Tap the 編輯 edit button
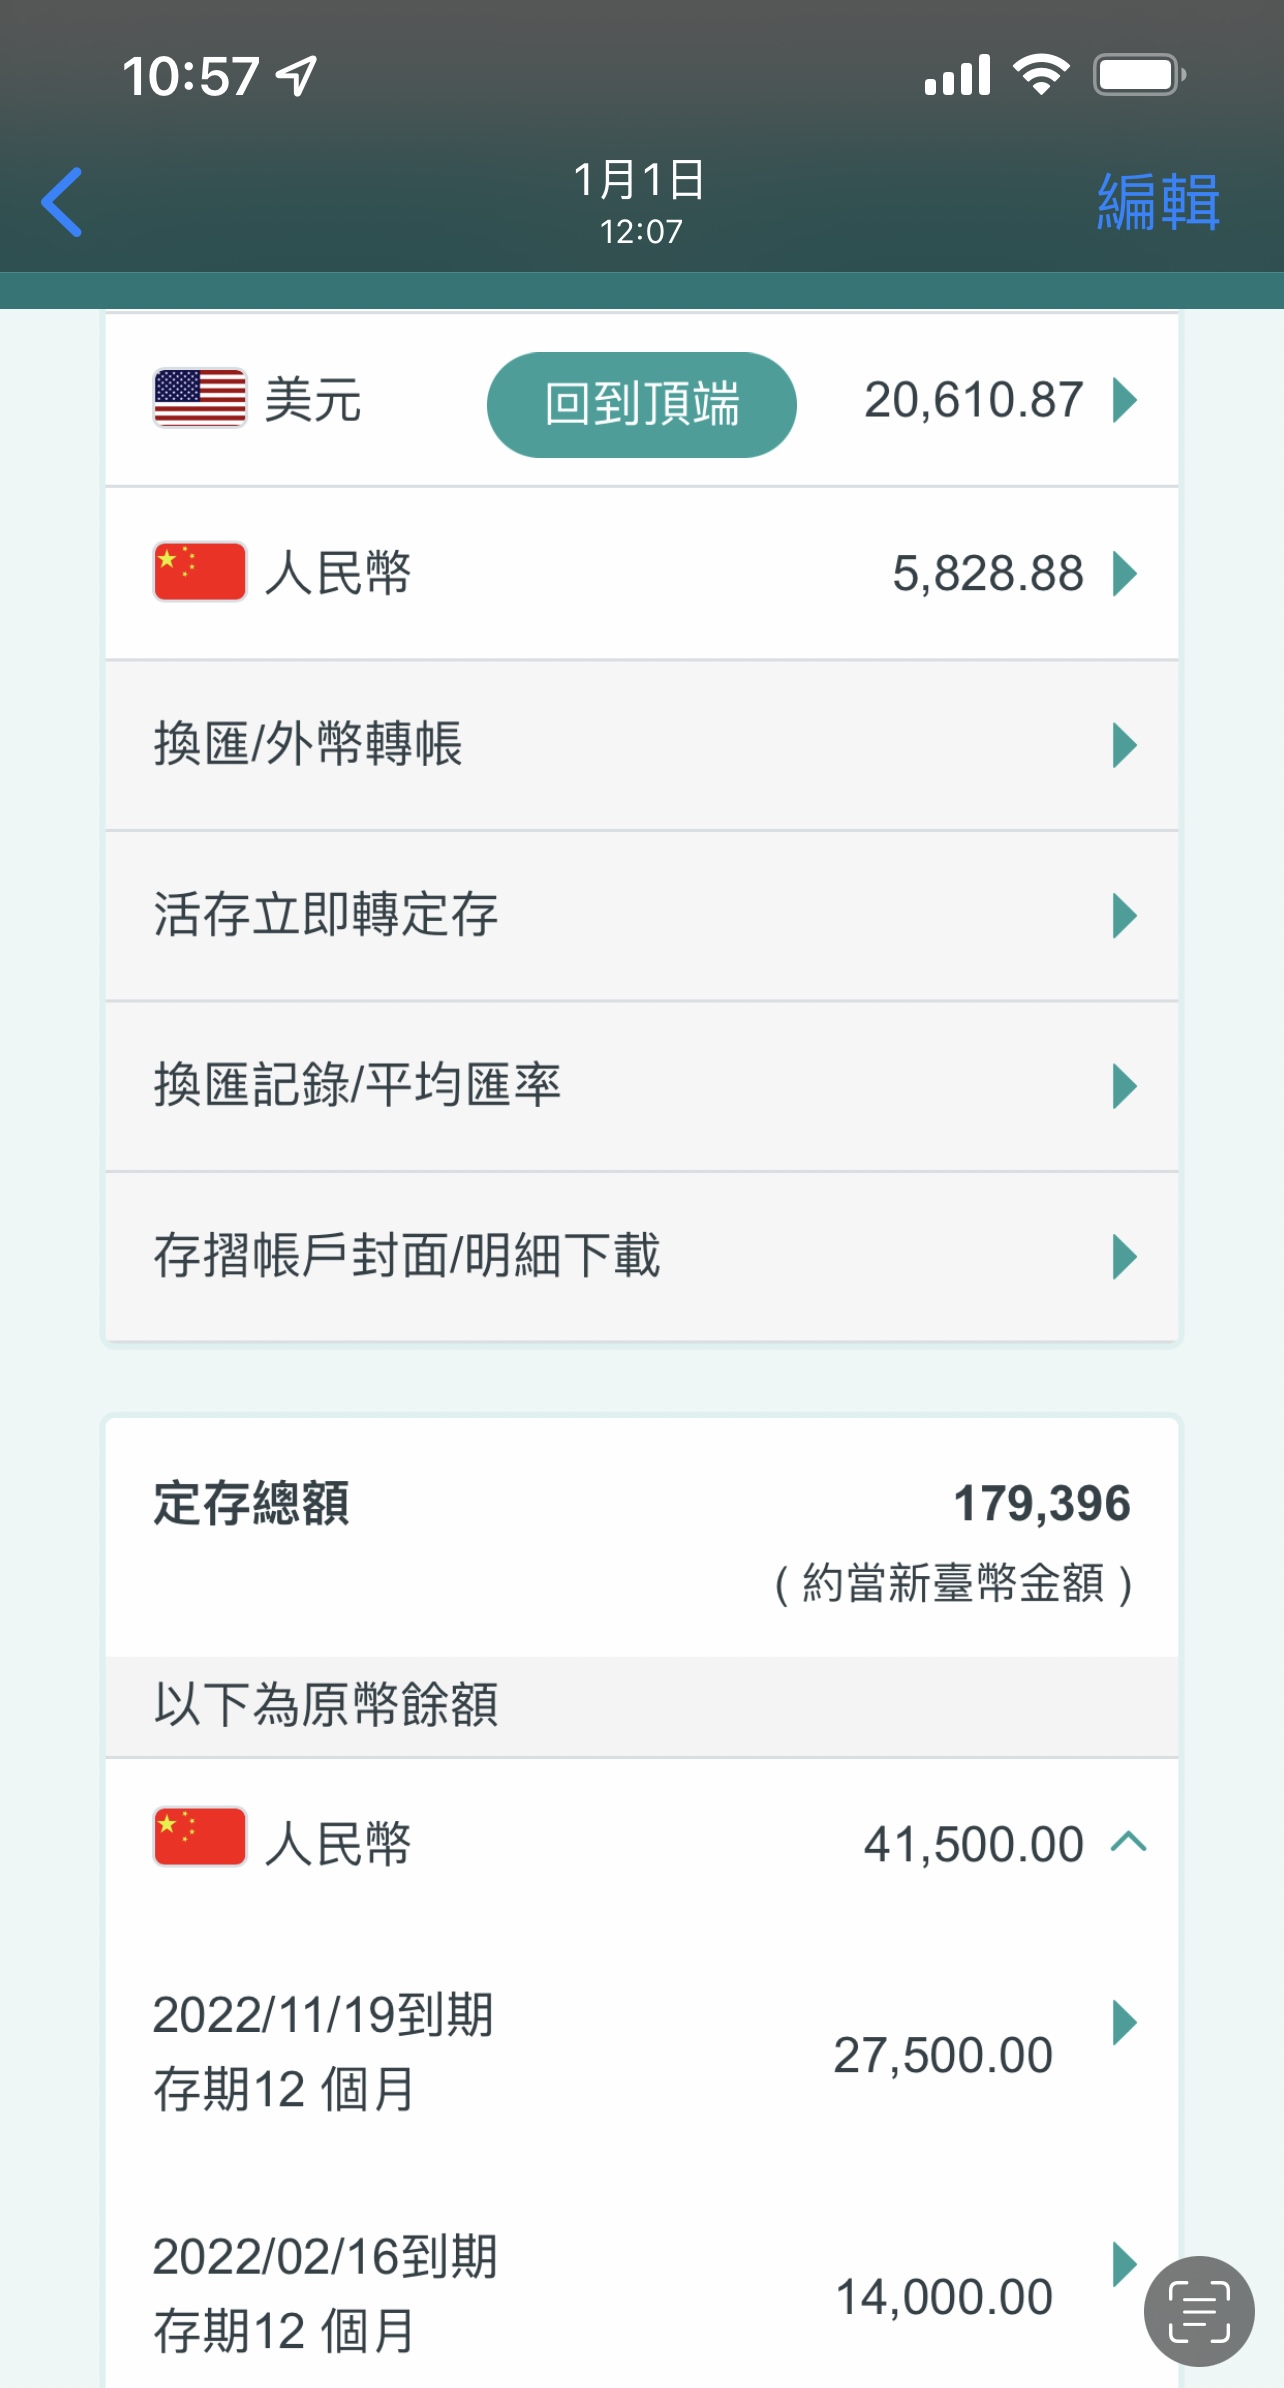 point(1158,202)
